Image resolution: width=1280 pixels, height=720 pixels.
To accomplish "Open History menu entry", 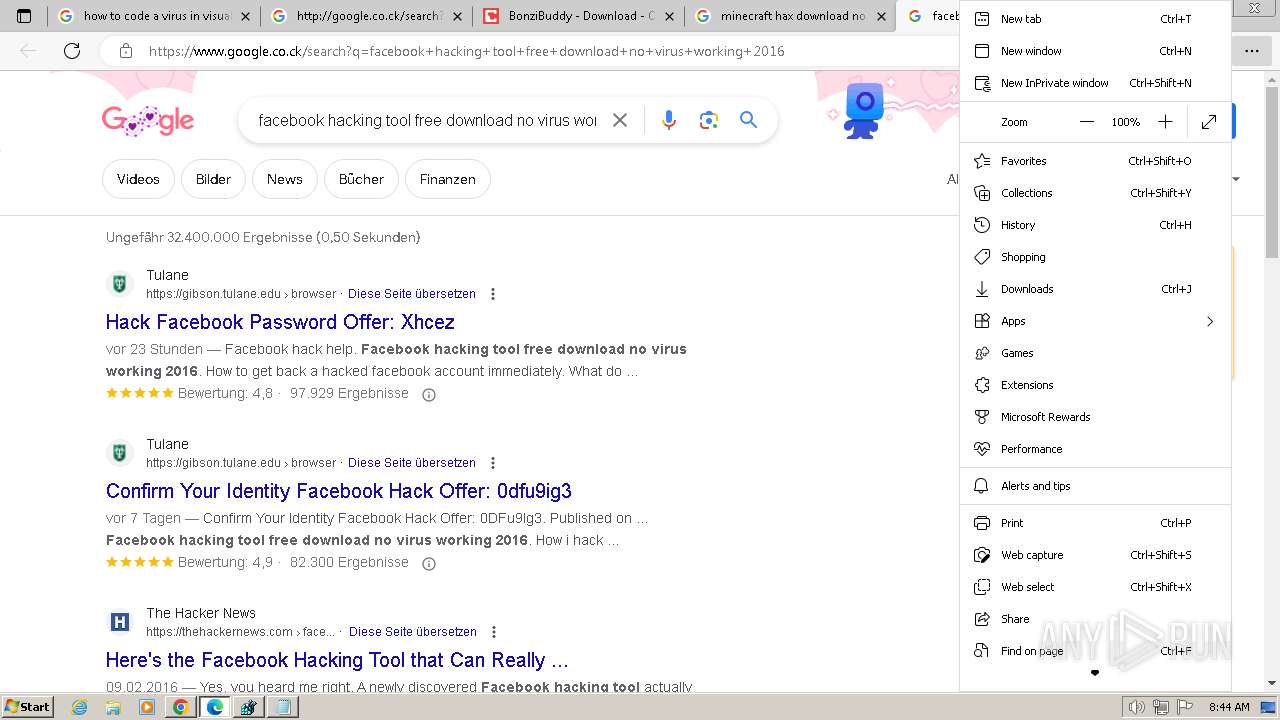I will click(x=1095, y=225).
